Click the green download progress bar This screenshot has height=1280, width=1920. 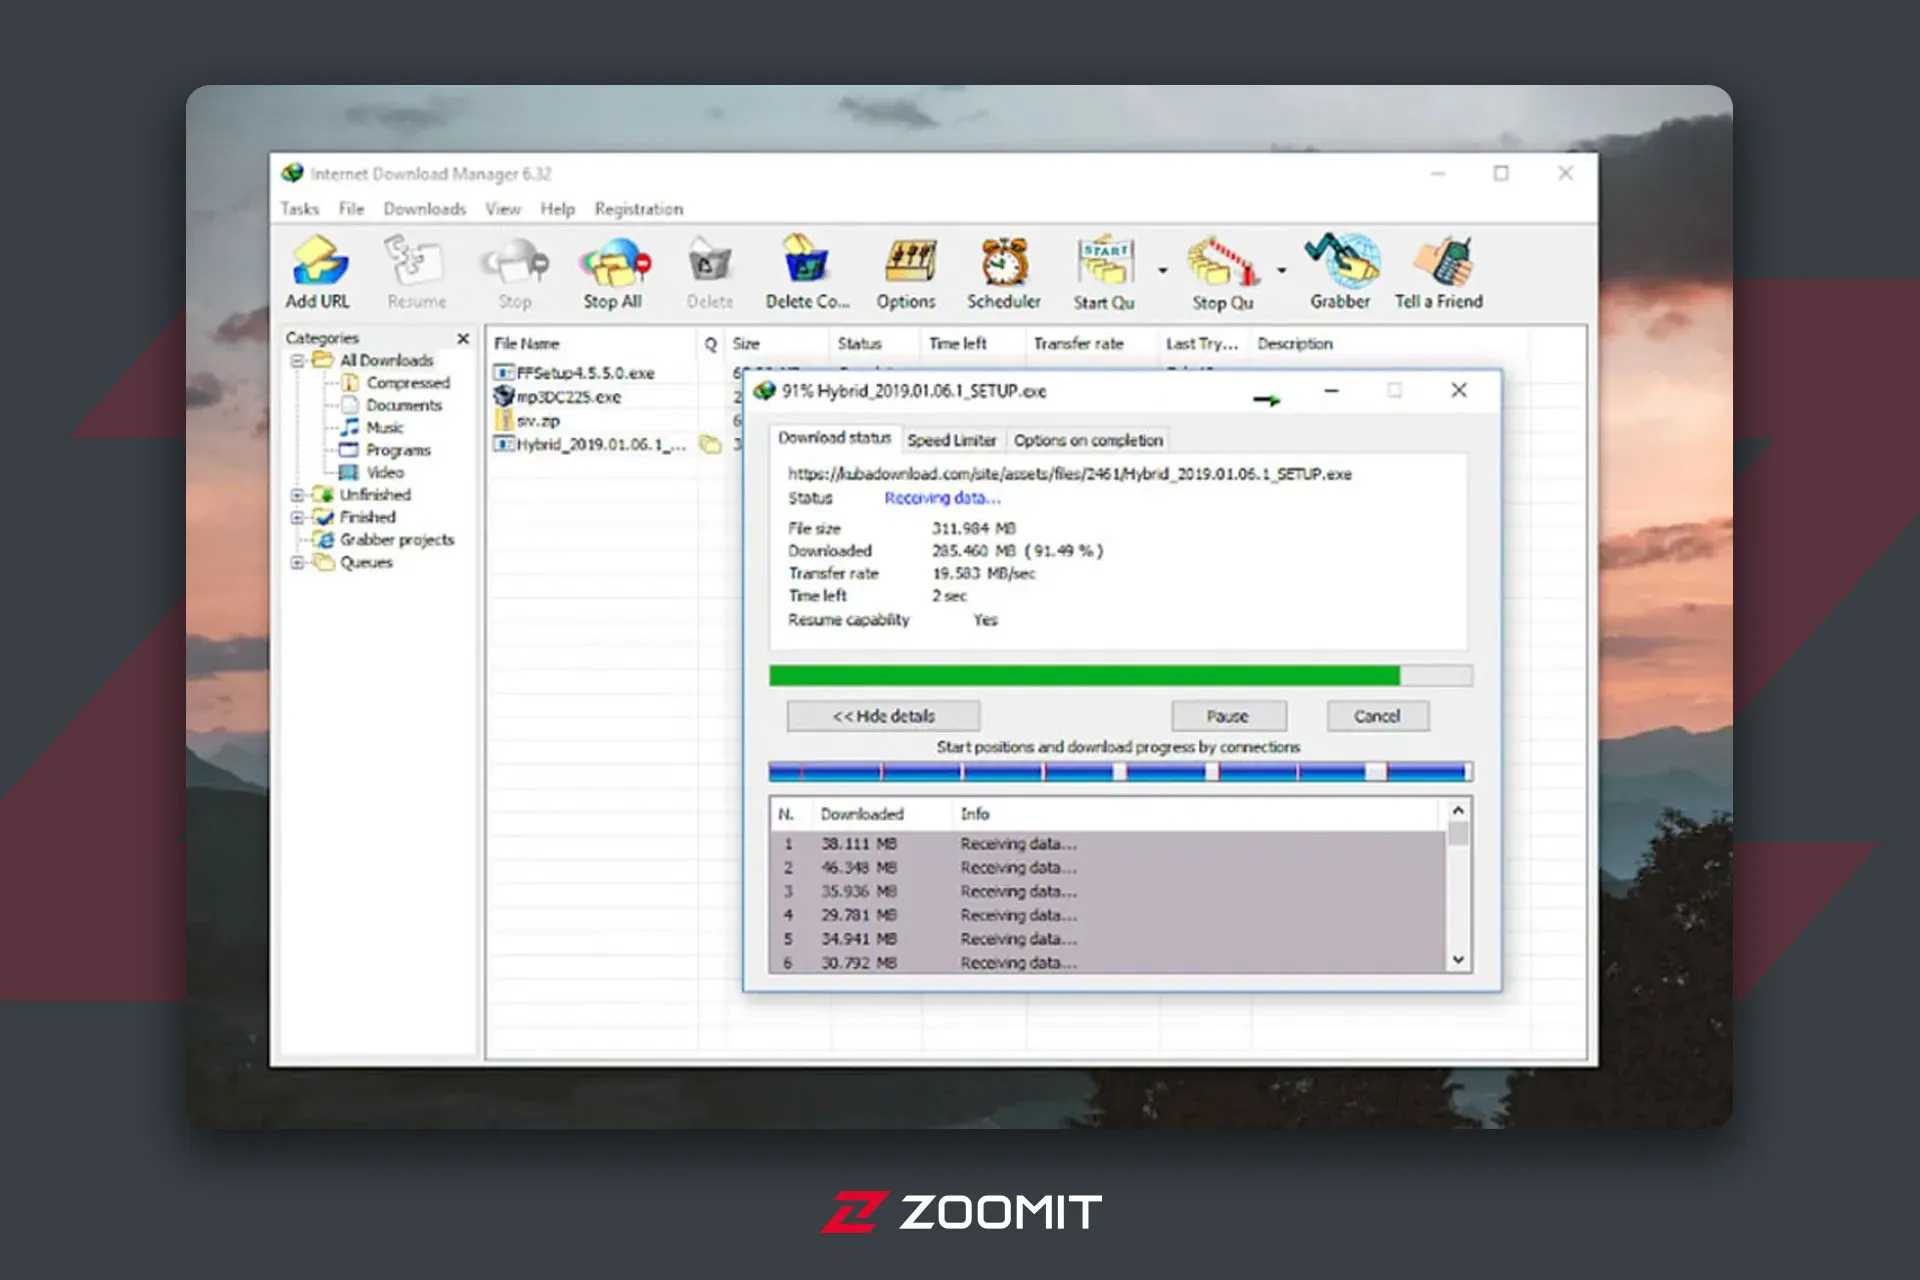click(1120, 676)
